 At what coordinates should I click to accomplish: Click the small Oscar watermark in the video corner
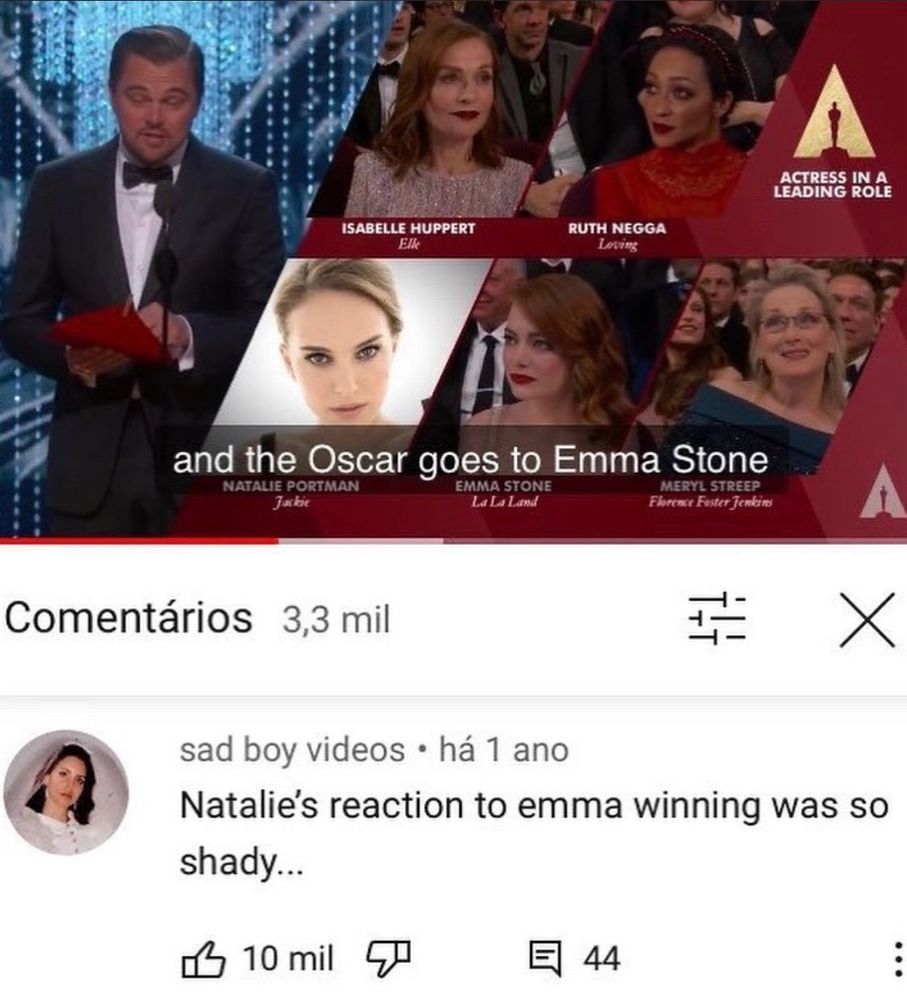(x=883, y=491)
